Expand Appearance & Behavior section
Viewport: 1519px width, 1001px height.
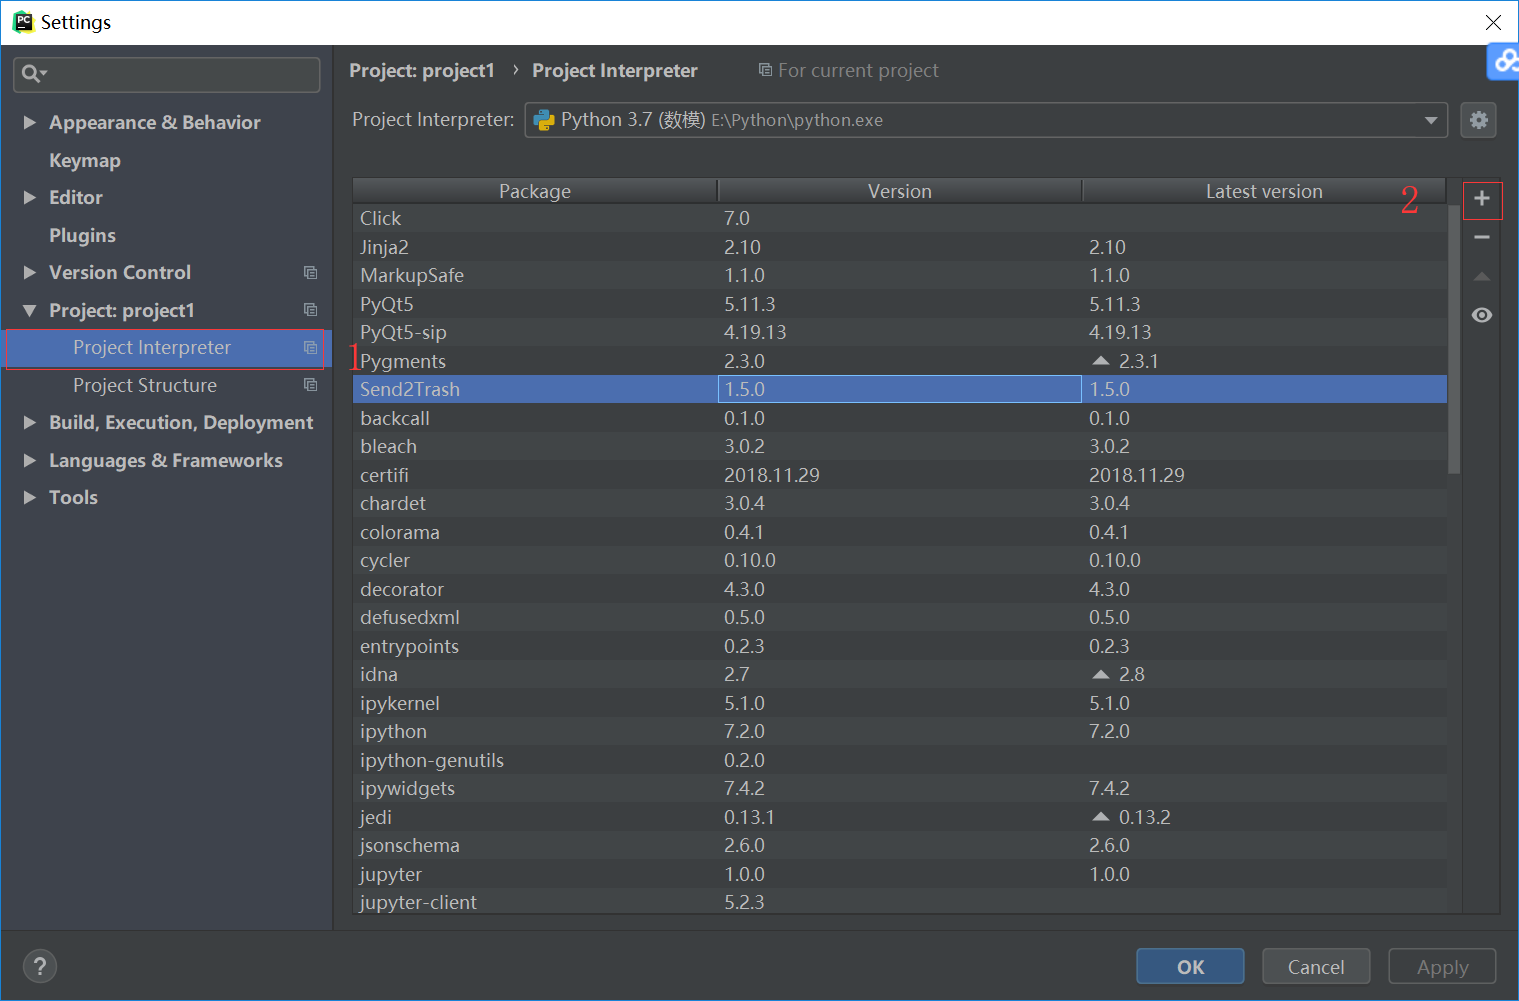click(30, 122)
